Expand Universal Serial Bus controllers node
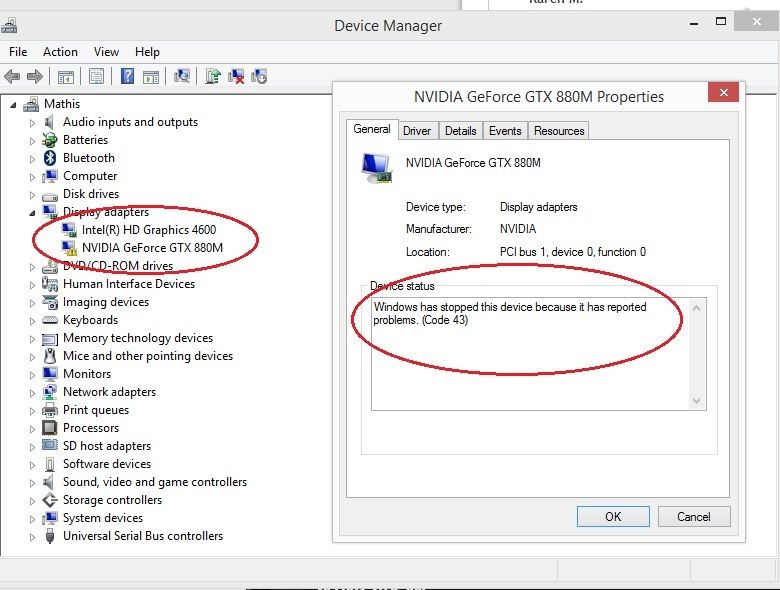The height and width of the screenshot is (590, 780). (32, 537)
